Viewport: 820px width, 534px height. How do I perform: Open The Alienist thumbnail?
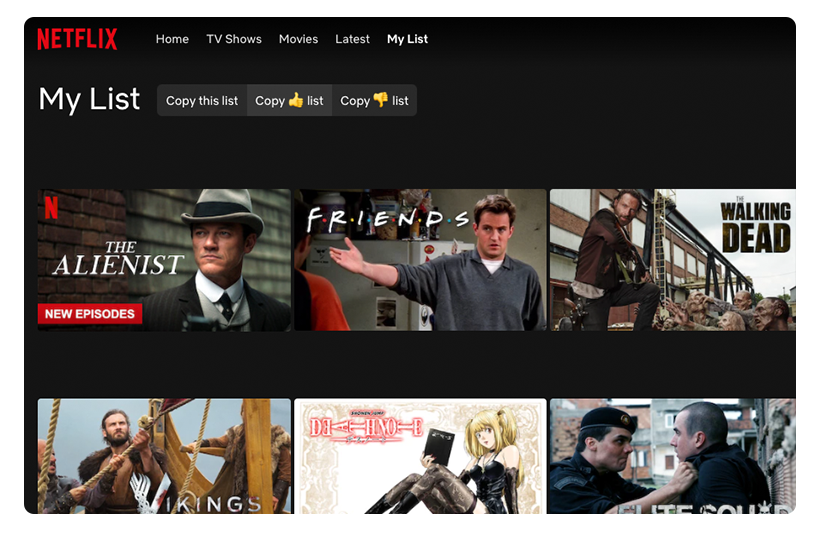point(164,260)
